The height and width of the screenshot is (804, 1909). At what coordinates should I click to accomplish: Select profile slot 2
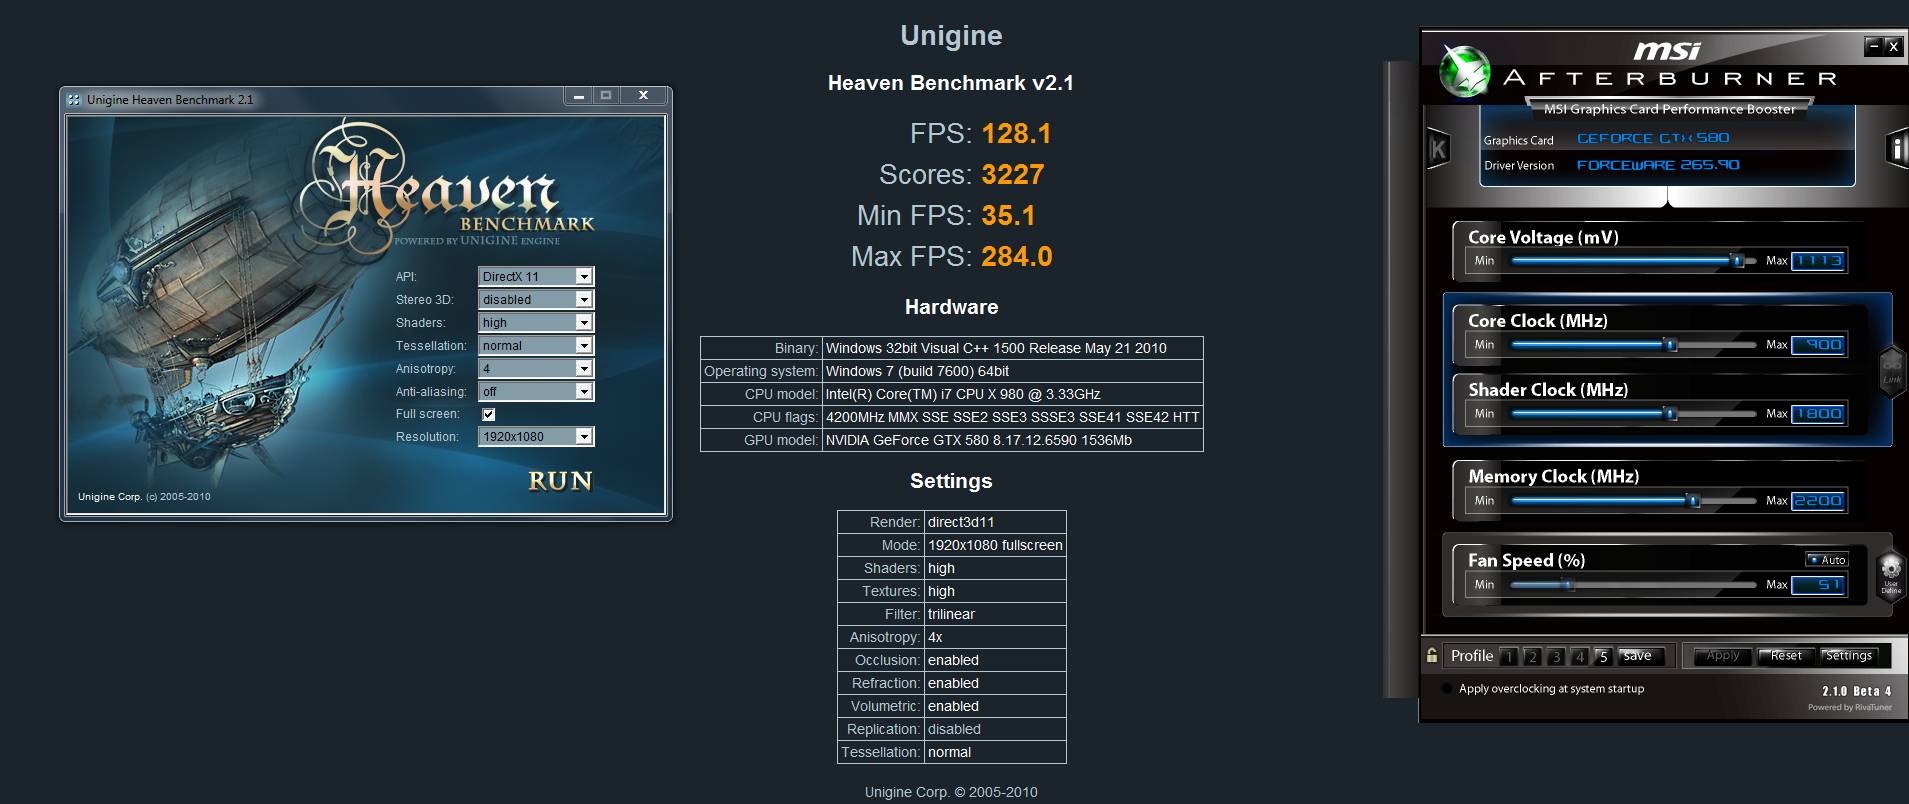click(1532, 656)
